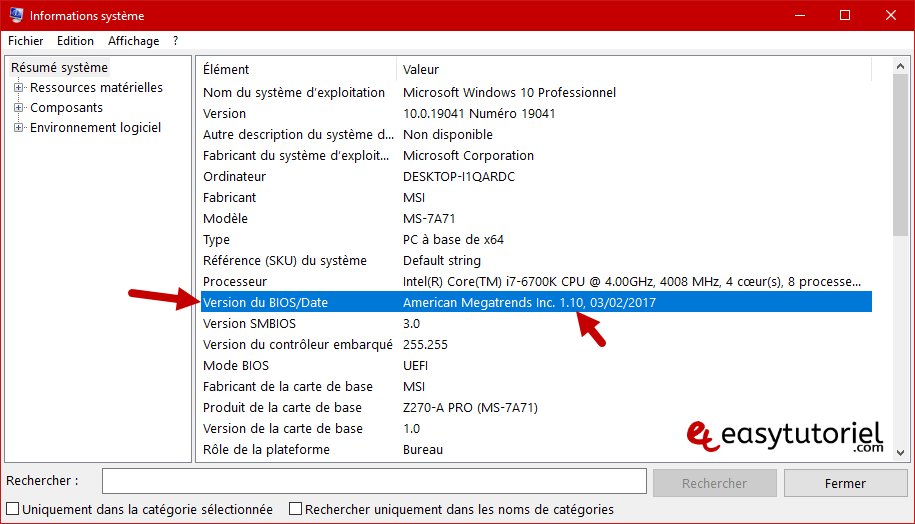Select the Référence (SKU) du système row
915x524 pixels.
(x=536, y=260)
